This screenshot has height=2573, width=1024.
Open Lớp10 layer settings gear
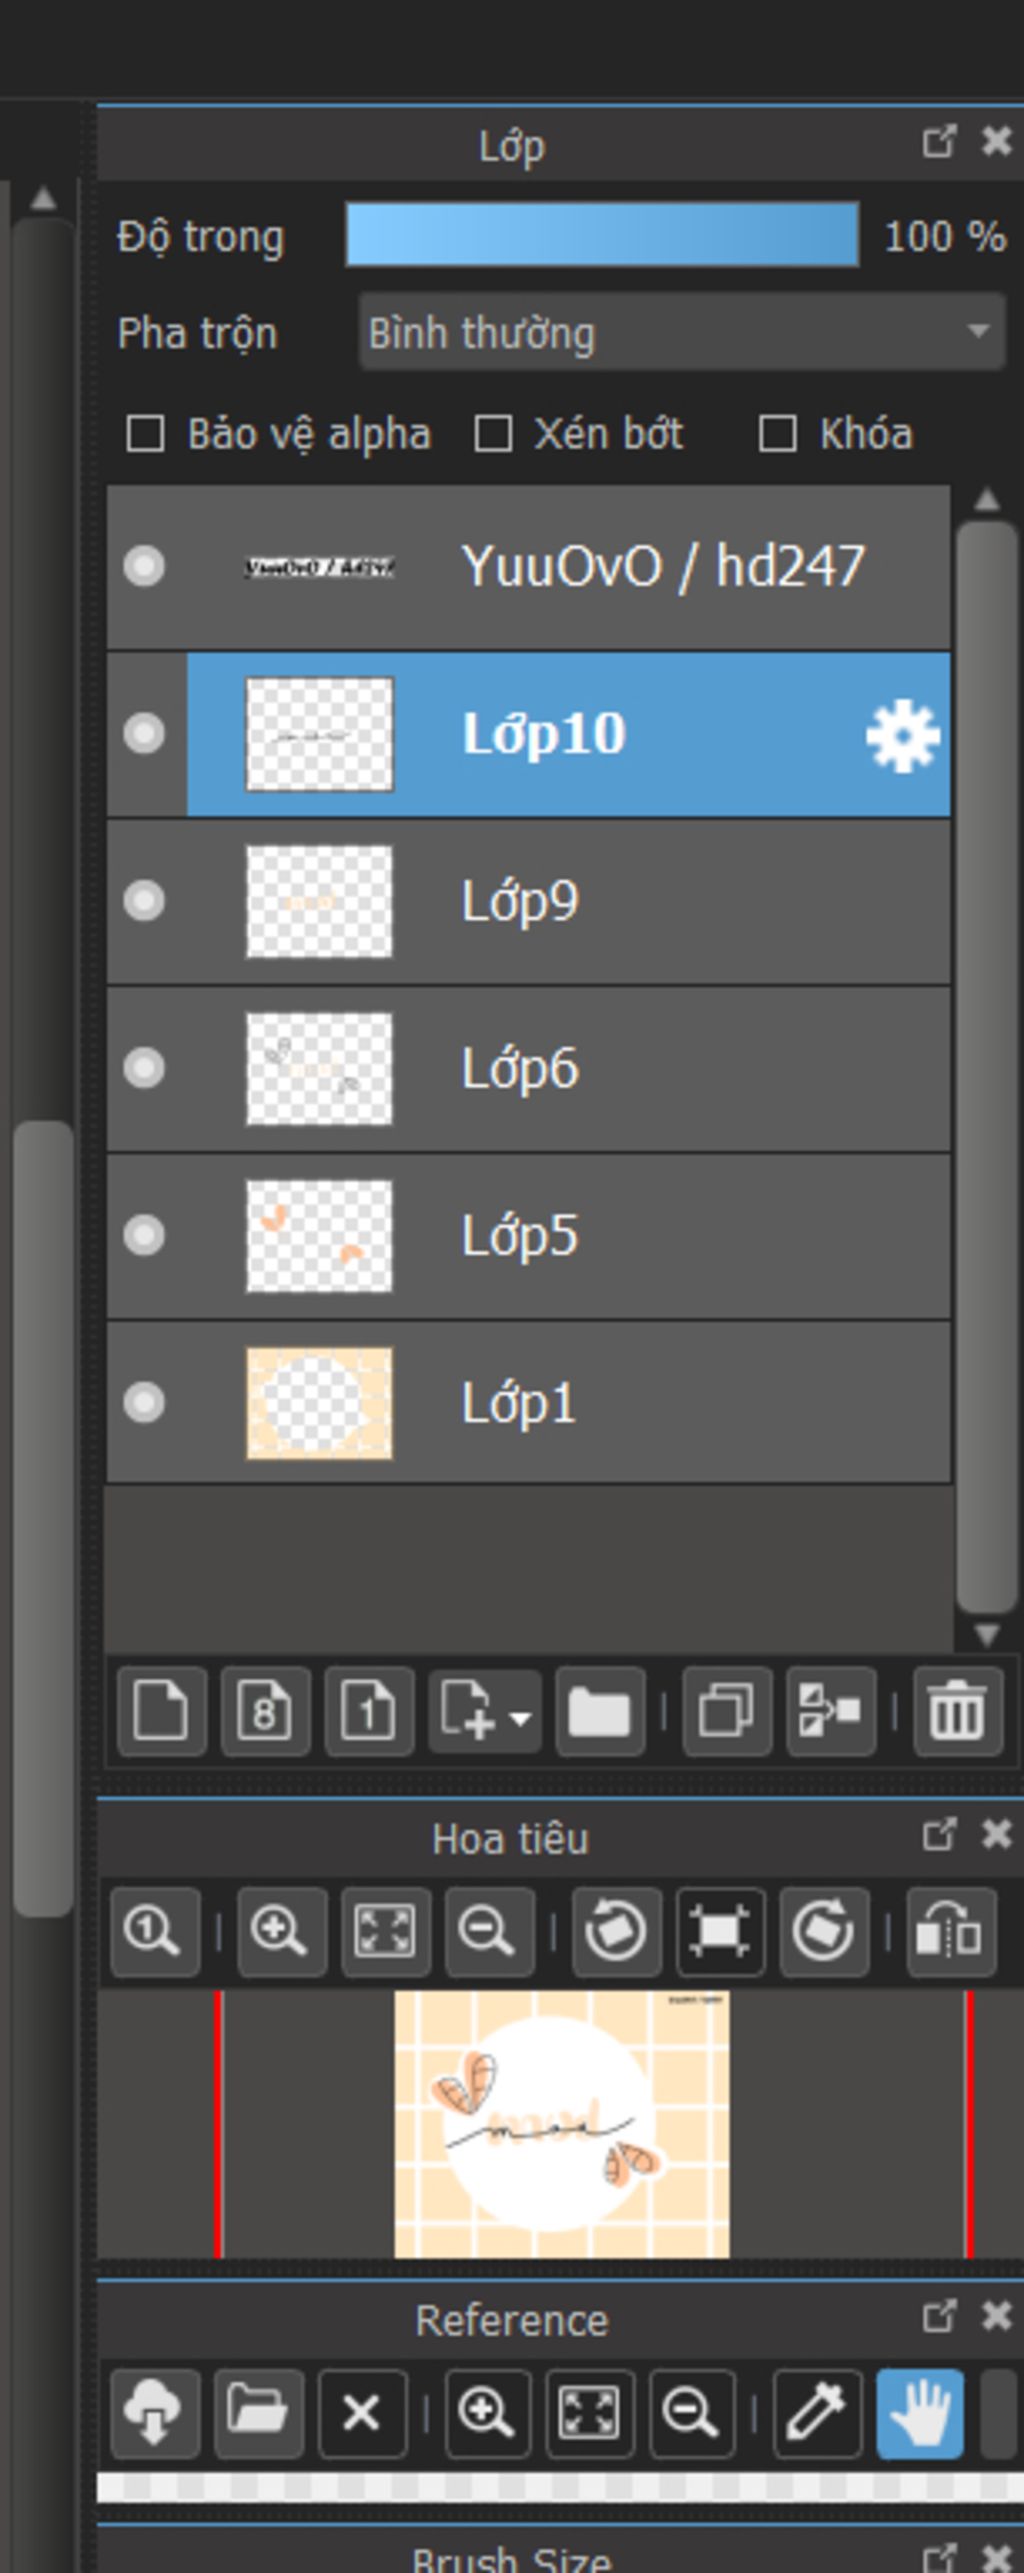[x=902, y=737]
